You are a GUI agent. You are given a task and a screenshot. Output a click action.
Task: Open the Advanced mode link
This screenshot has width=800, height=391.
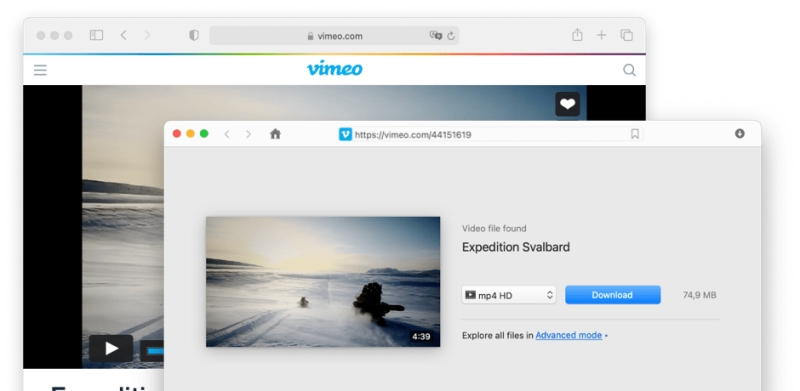568,335
